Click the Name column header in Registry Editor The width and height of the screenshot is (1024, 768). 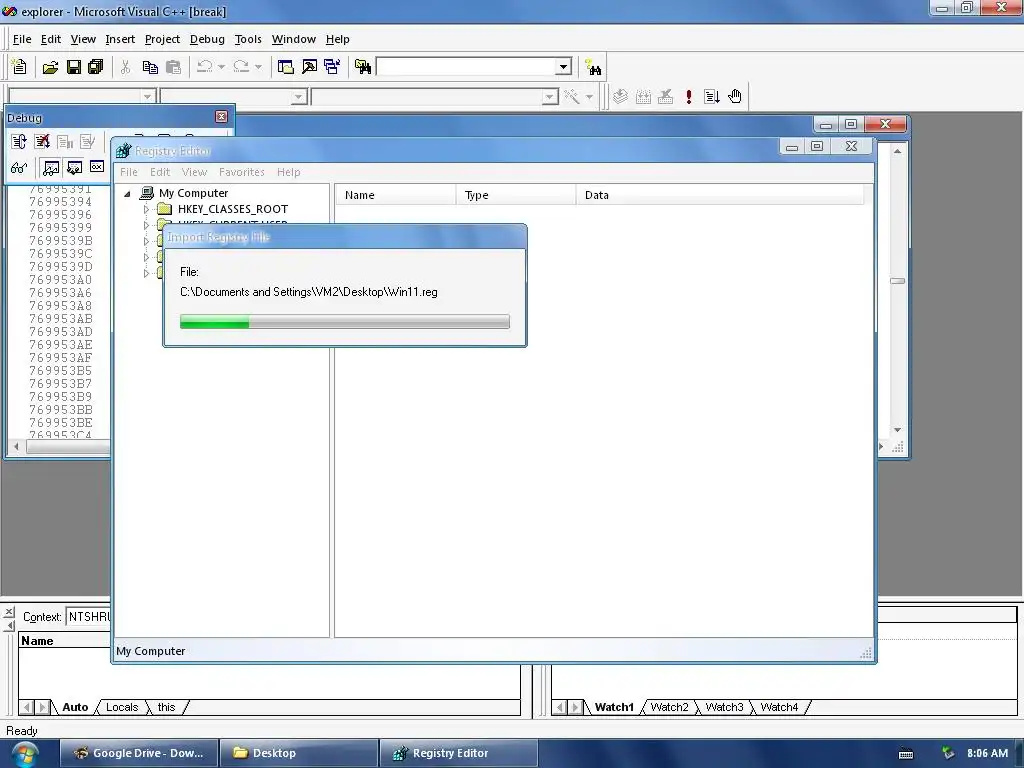coord(396,195)
